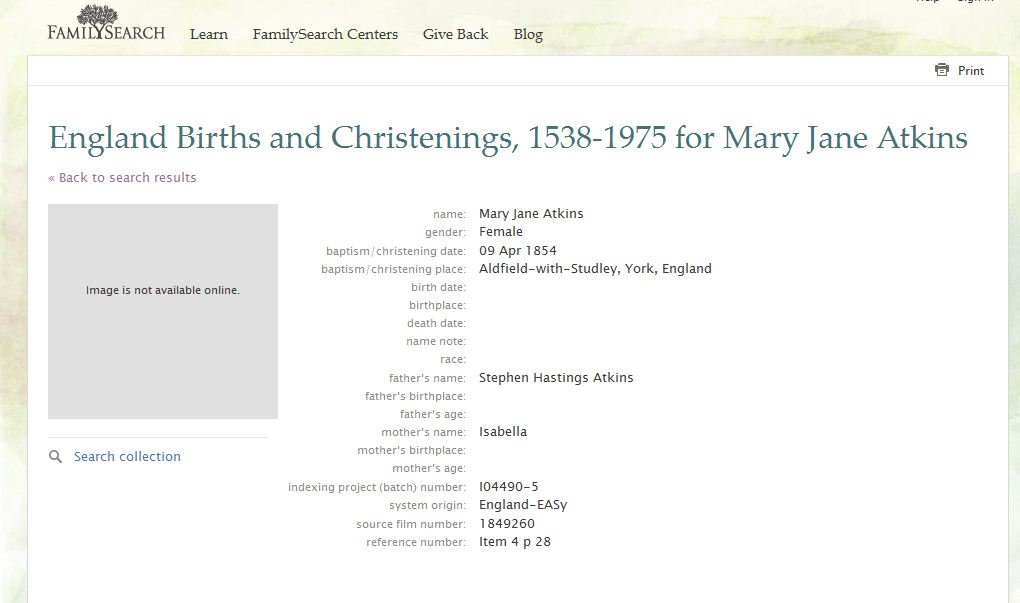The height and width of the screenshot is (603, 1020).
Task: Click reference number Item 4 p 28
Action: 515,542
